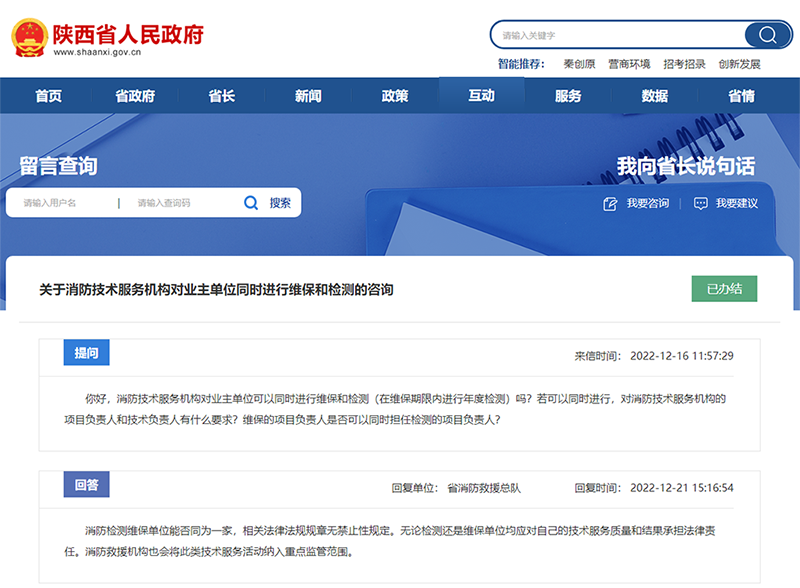Image resolution: width=800 pixels, height=588 pixels.
Task: Open the 秦创原 recommended link
Action: (x=579, y=64)
